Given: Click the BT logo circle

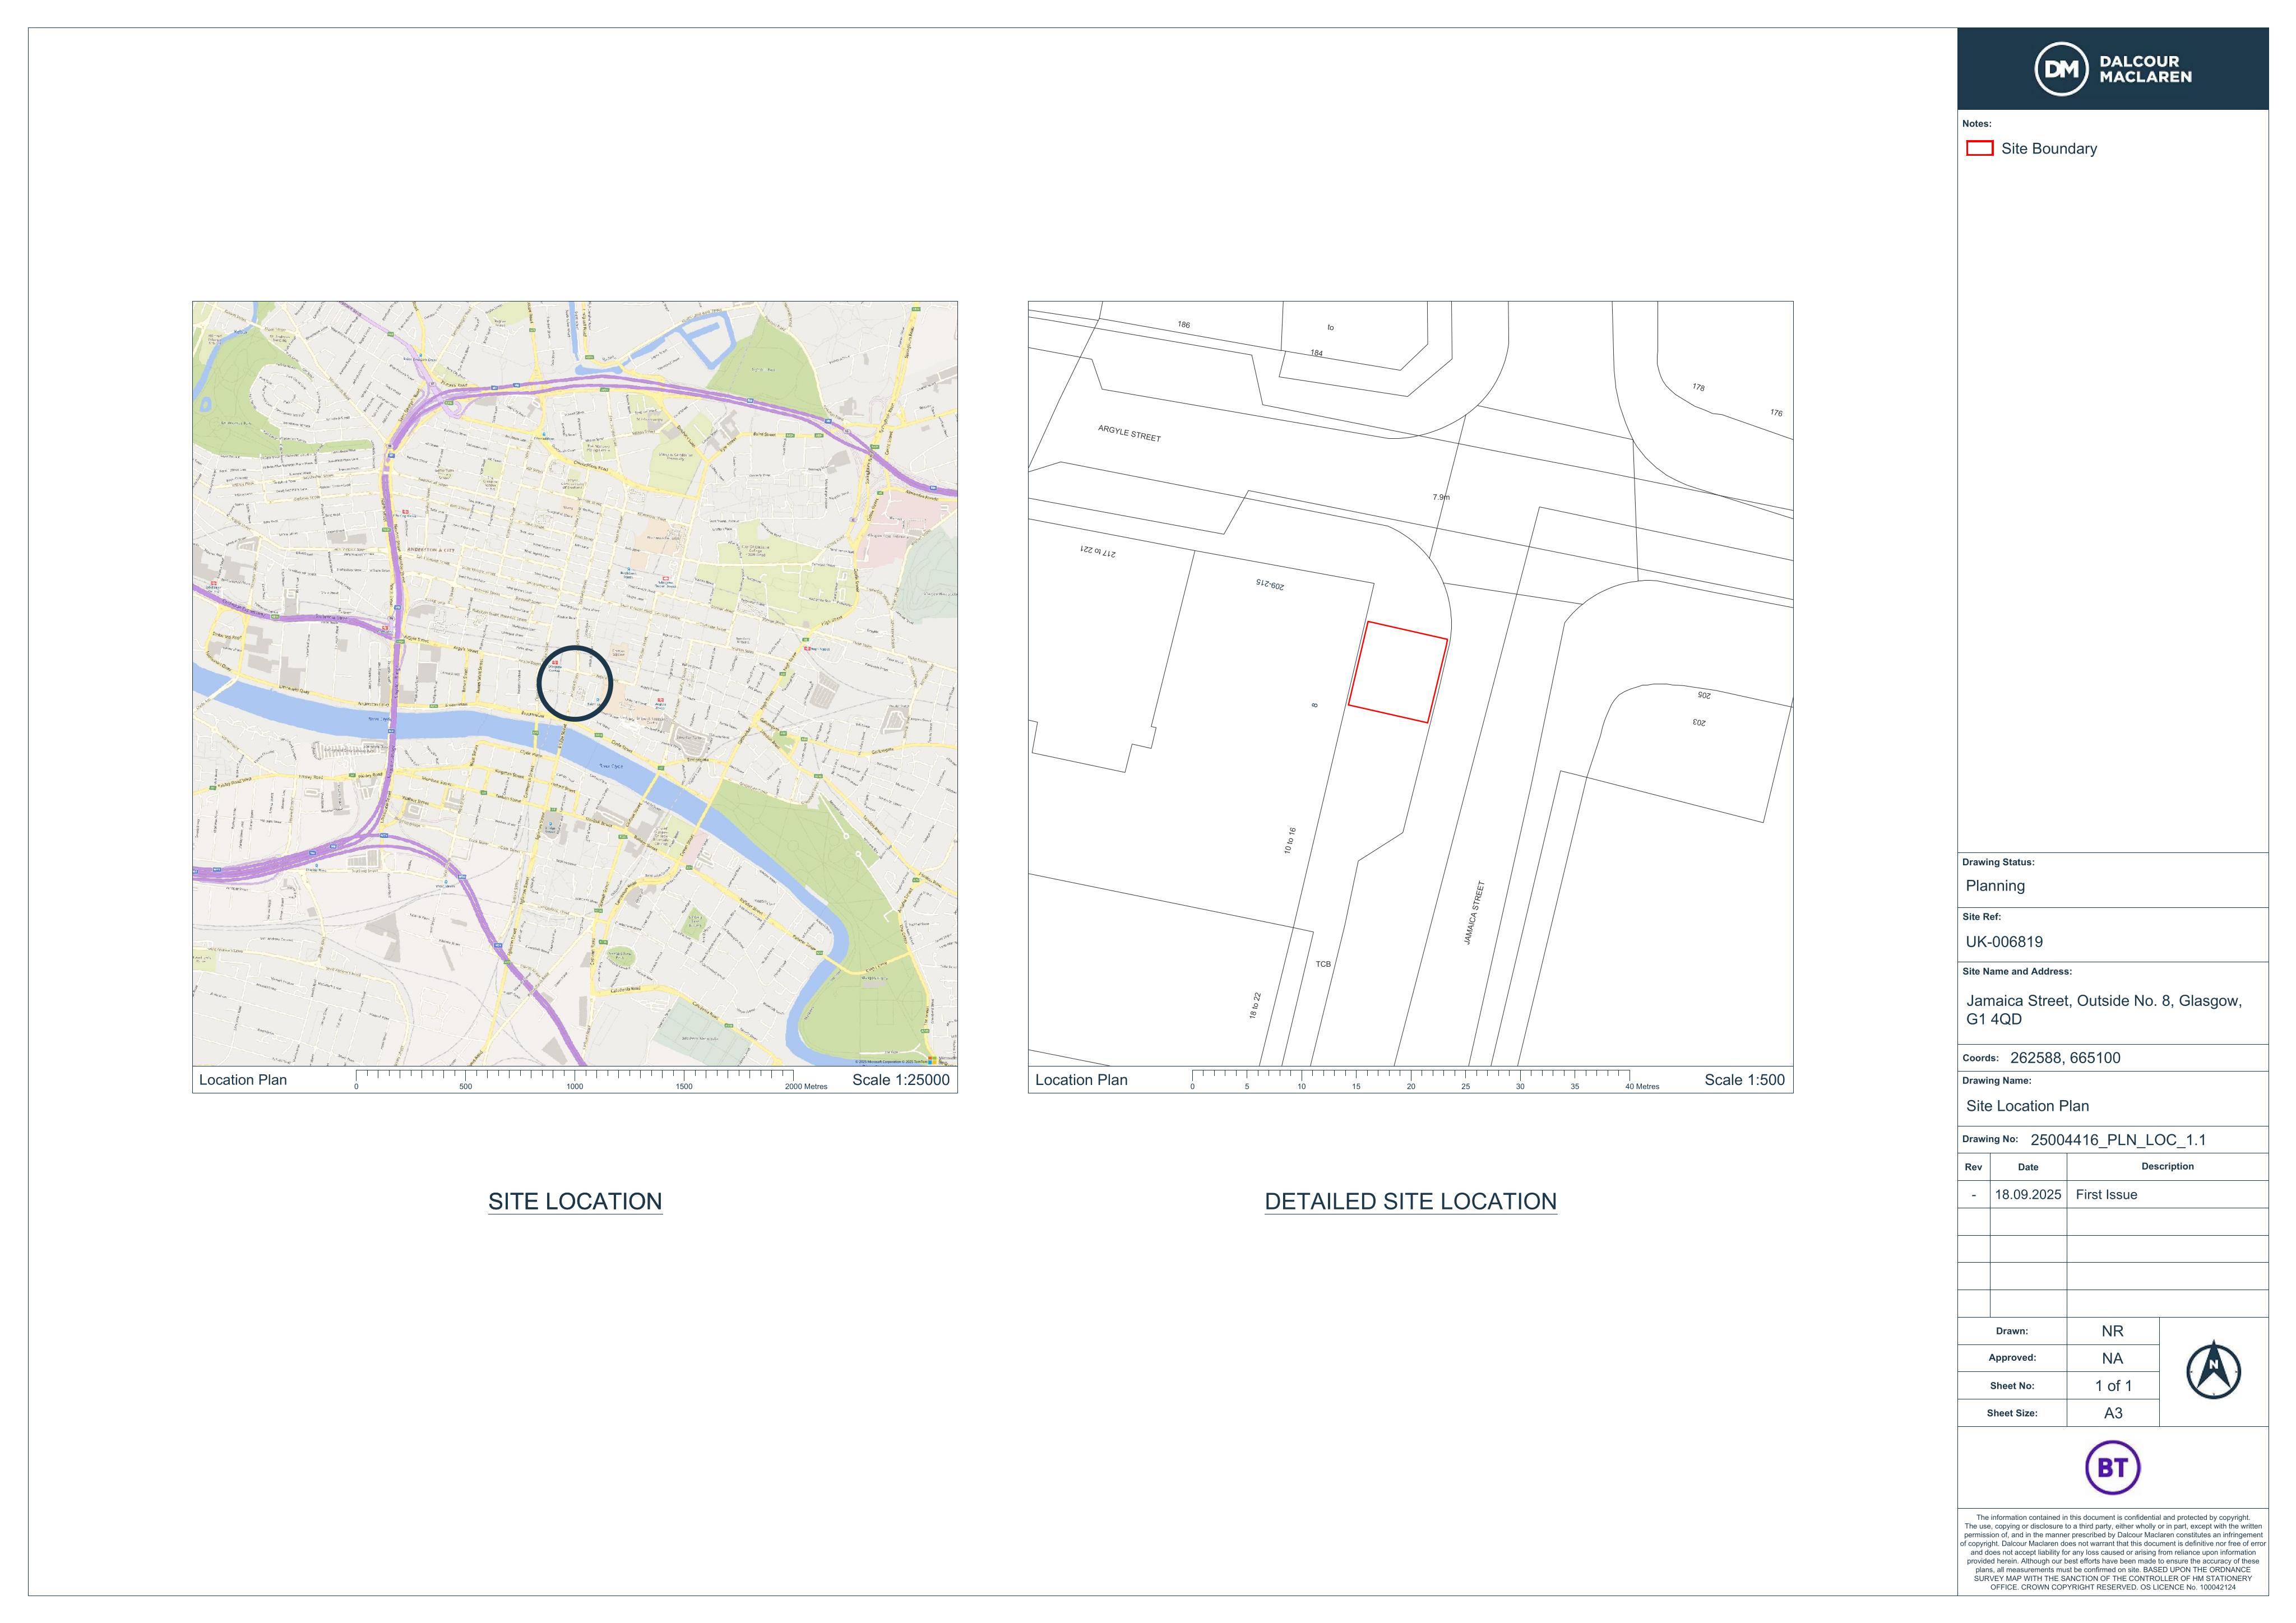Looking at the screenshot, I should click(x=2112, y=1467).
